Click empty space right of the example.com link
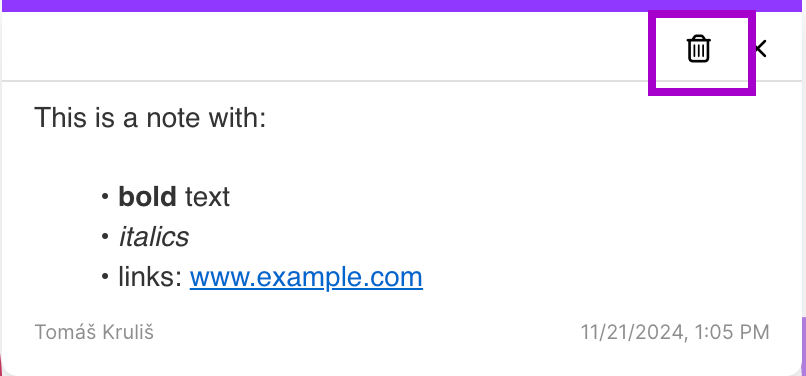 (x=596, y=277)
